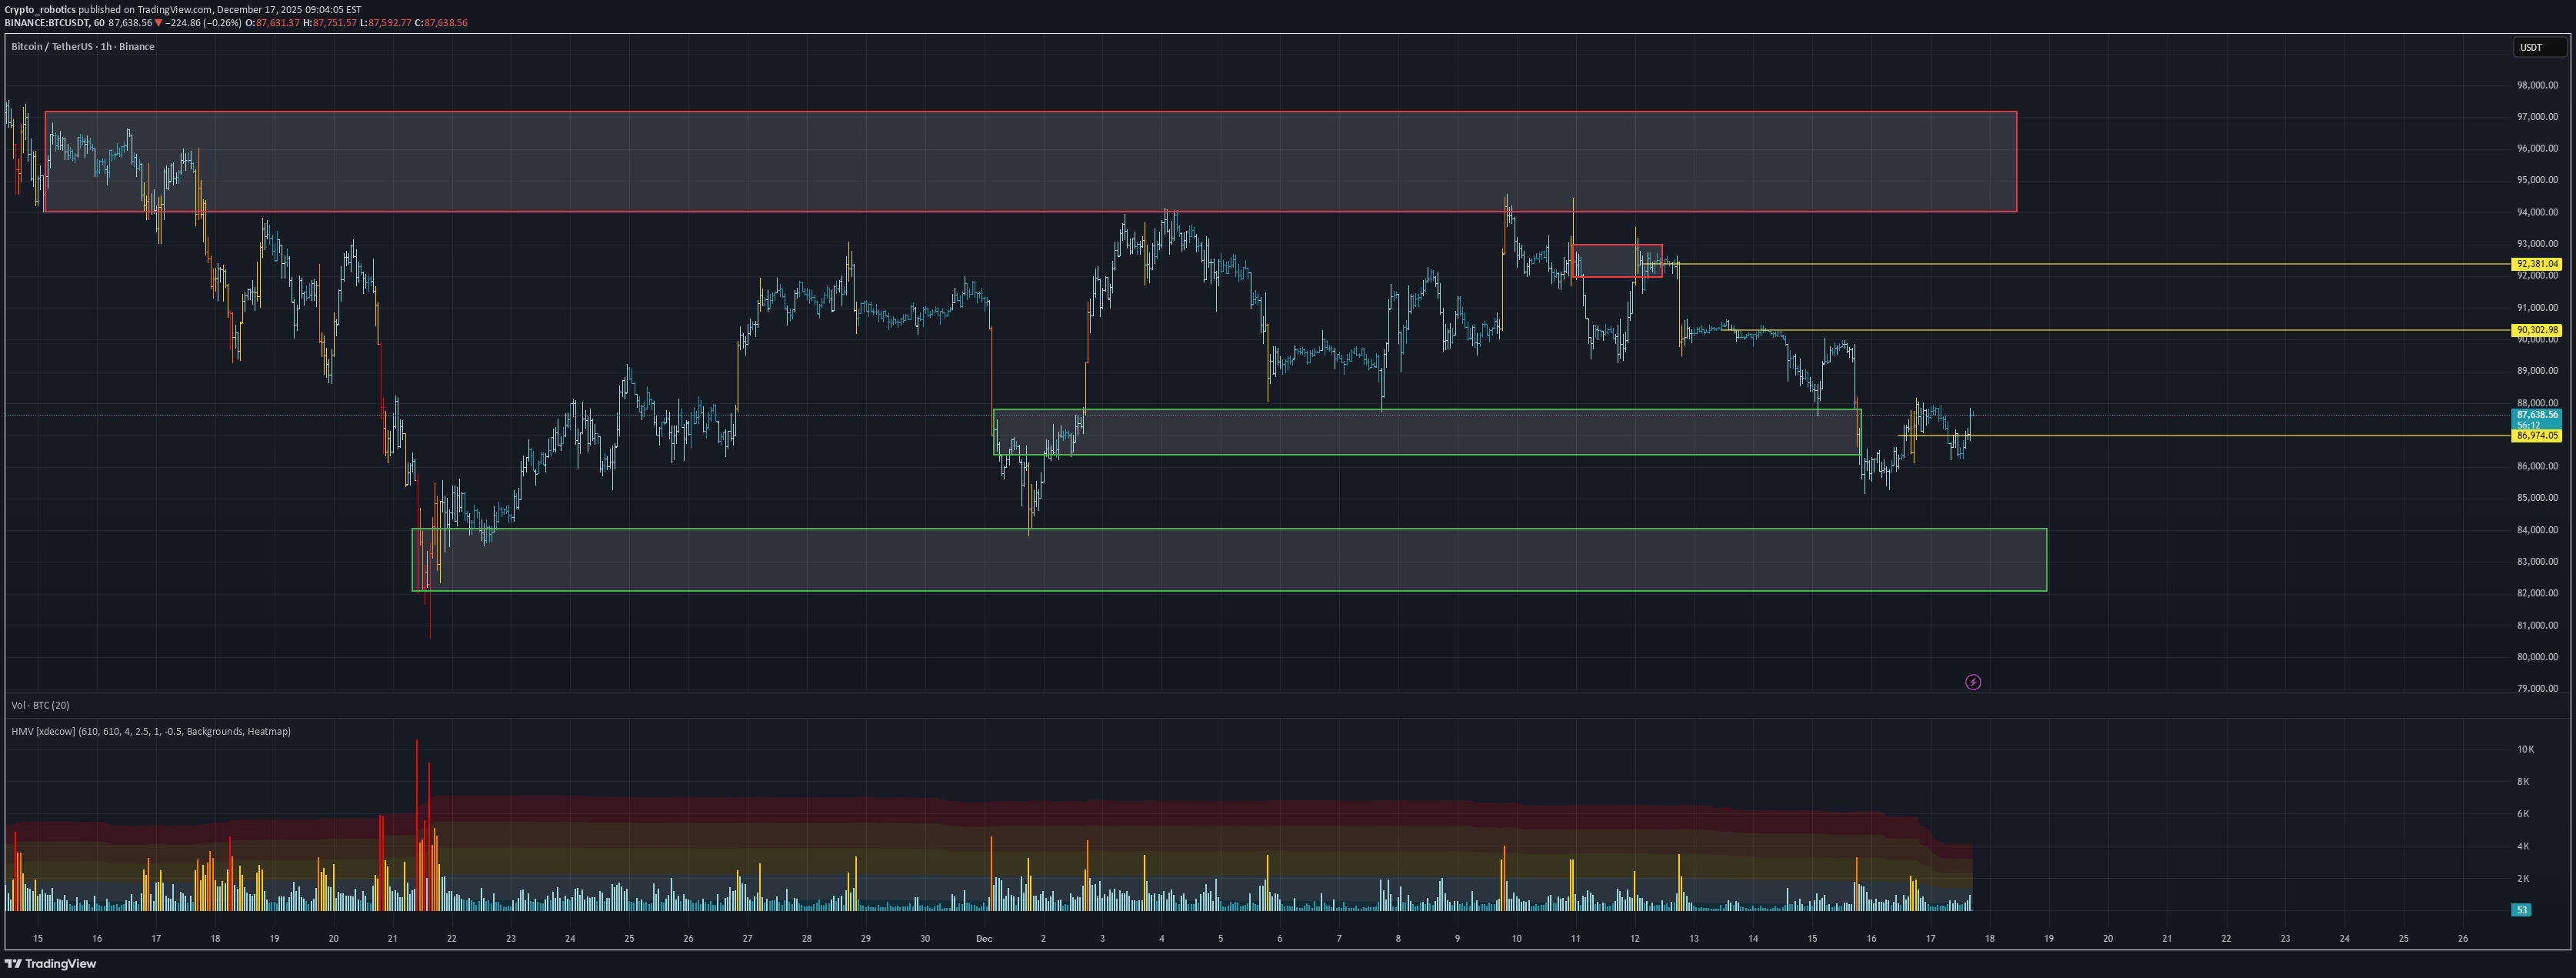This screenshot has height=978, width=2576.
Task: Click the 92,381.04 yellow price label
Action: pos(2536,264)
